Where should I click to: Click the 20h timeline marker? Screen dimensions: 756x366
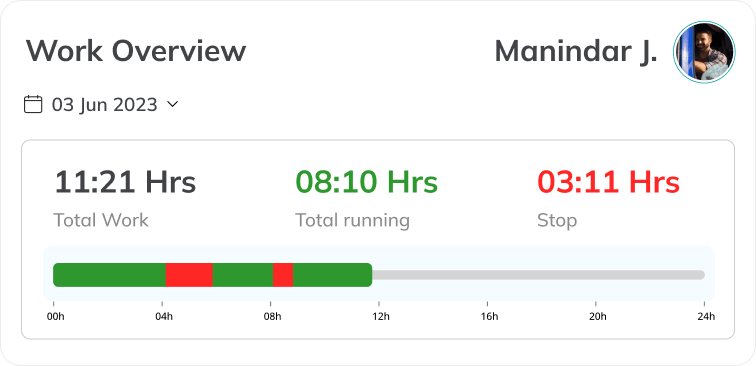pyautogui.click(x=598, y=317)
